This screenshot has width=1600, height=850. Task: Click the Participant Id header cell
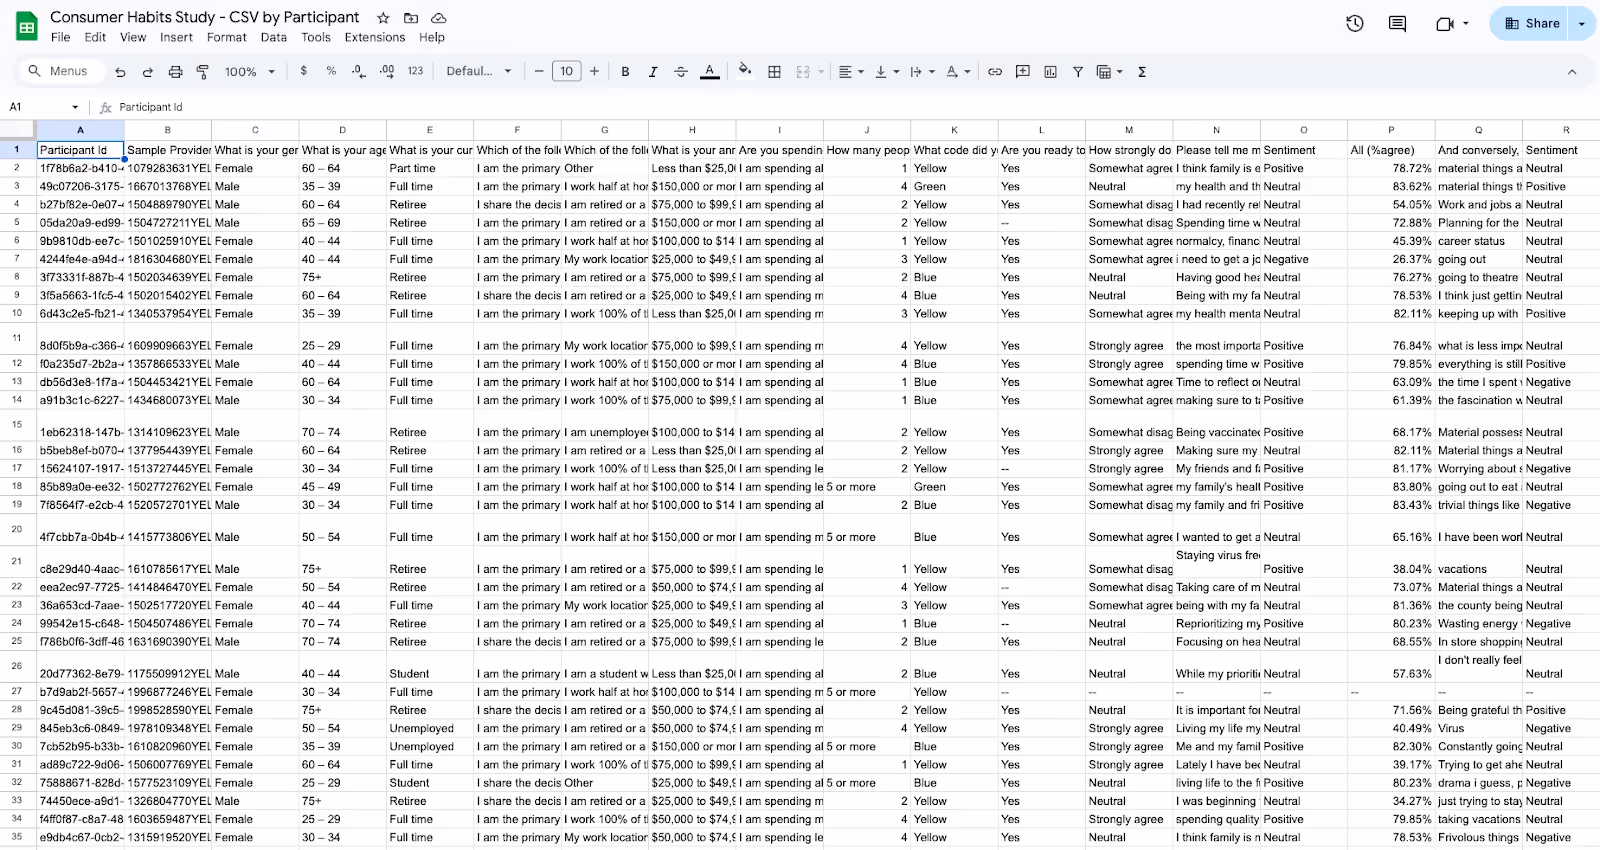pos(80,150)
